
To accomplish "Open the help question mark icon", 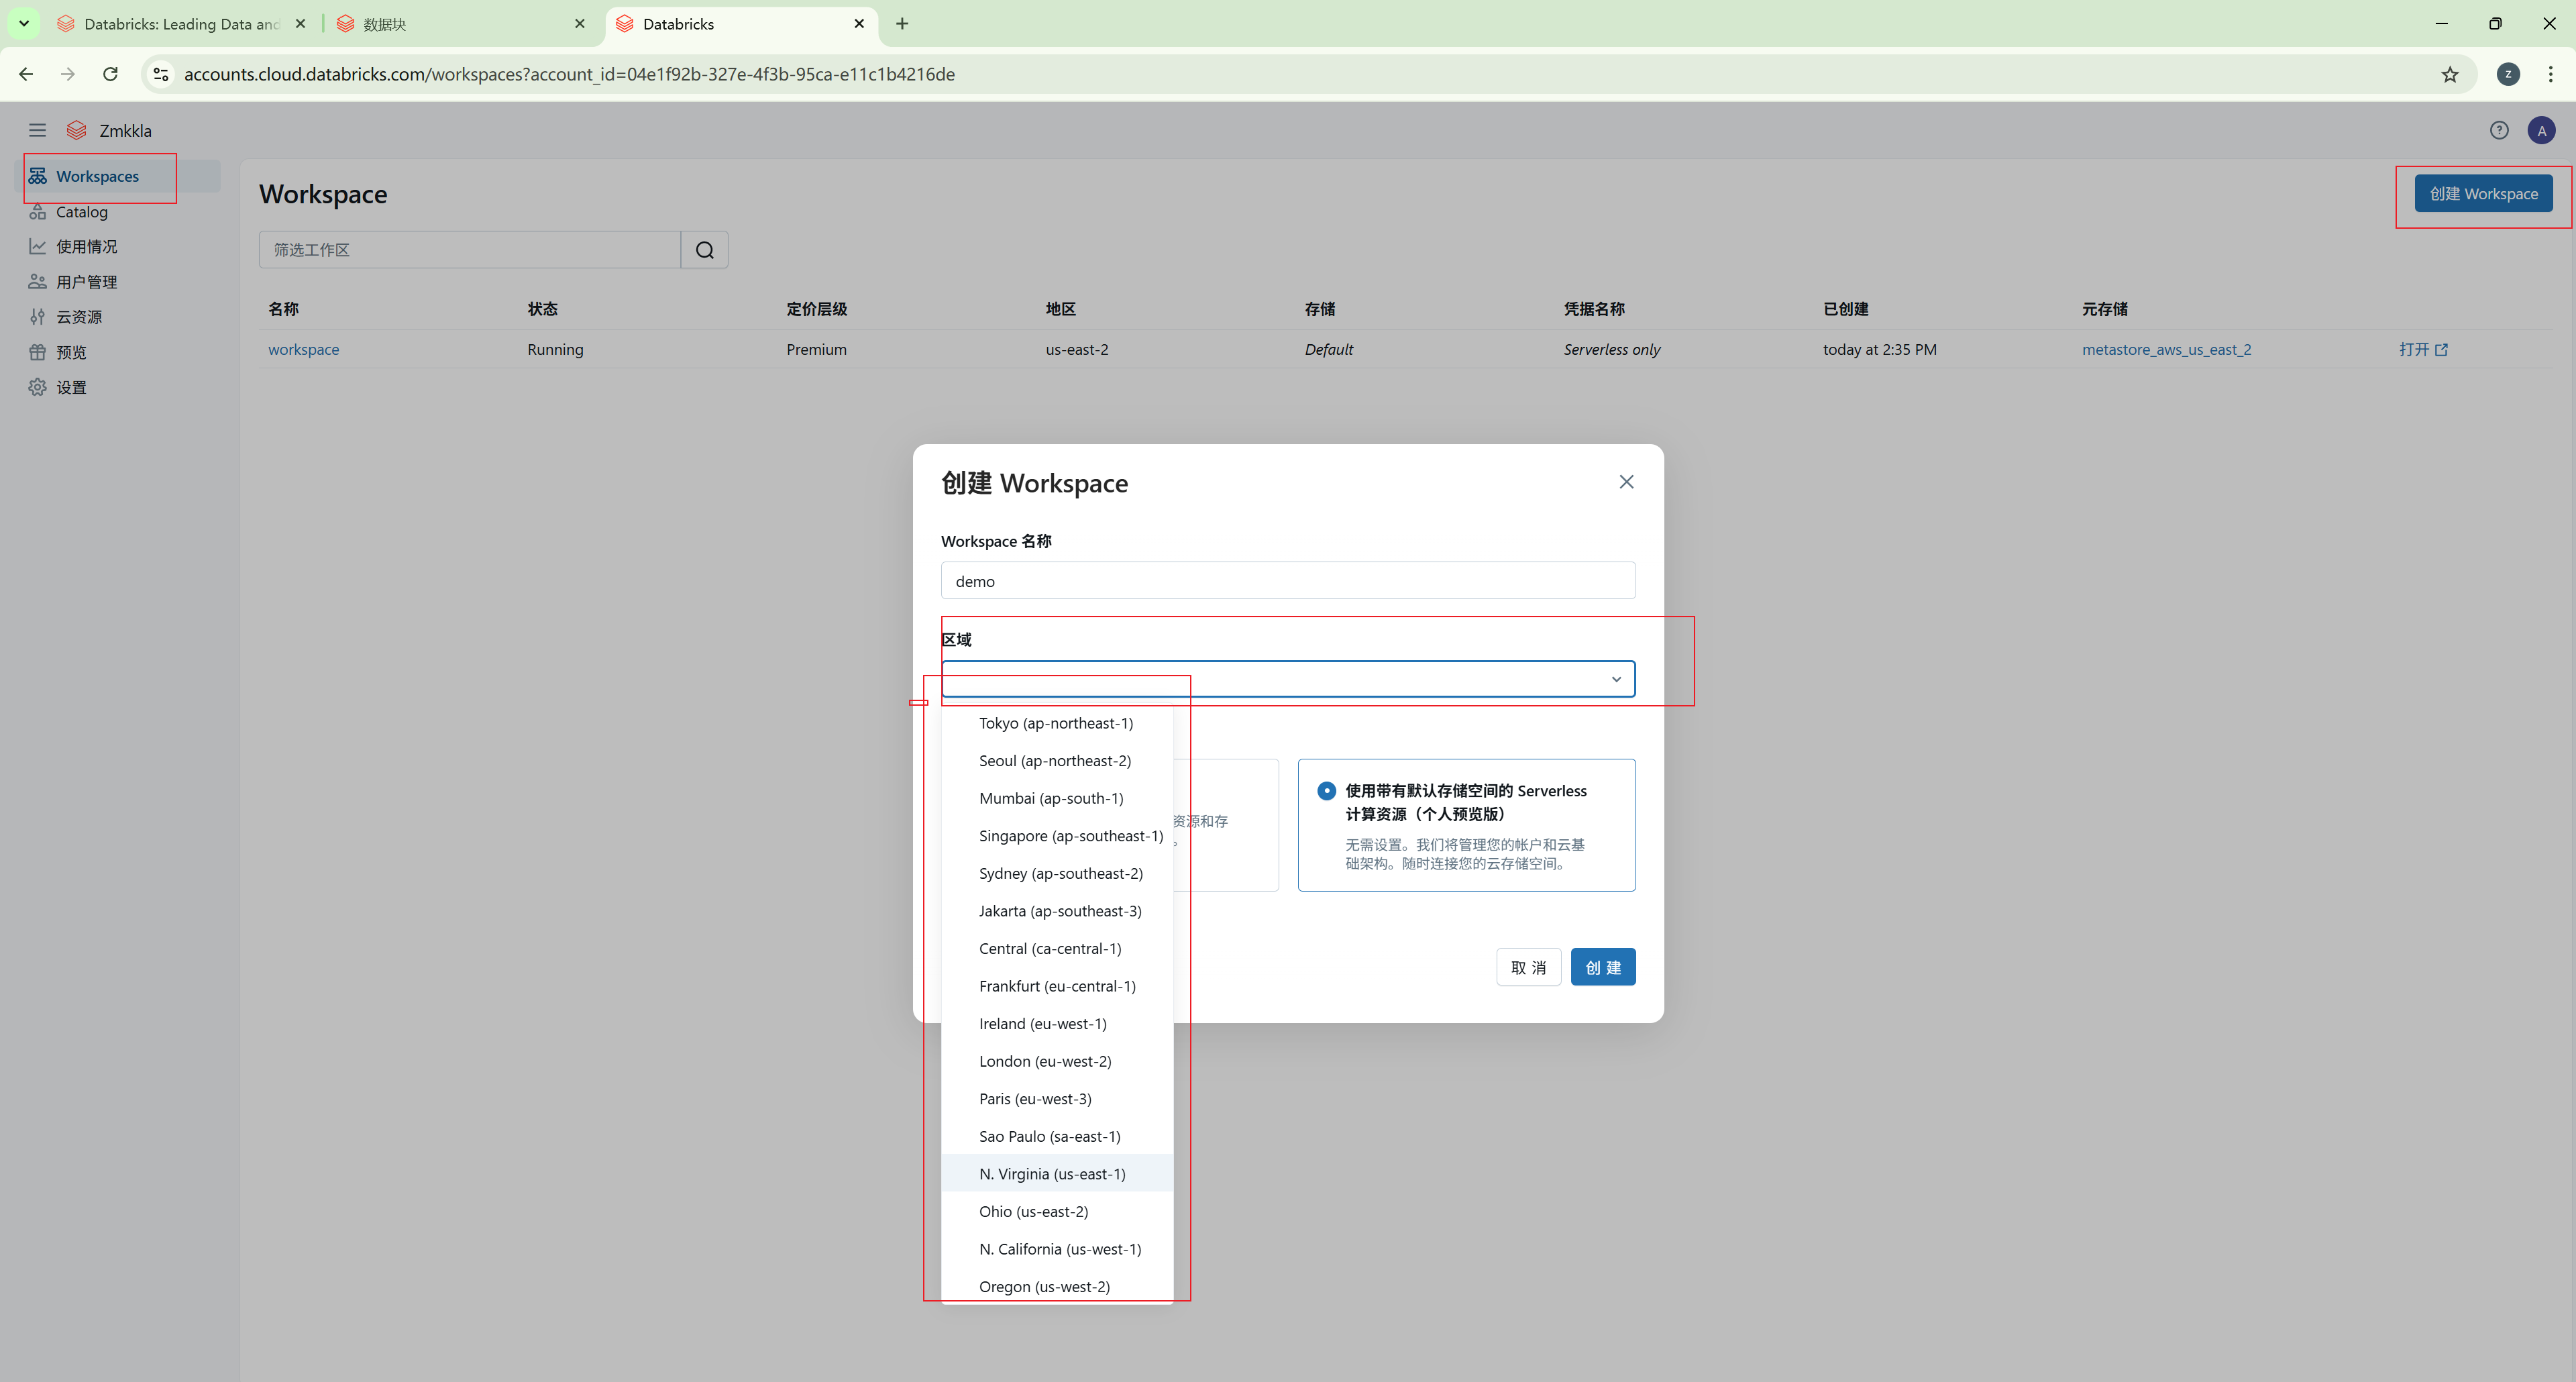I will tap(2499, 130).
